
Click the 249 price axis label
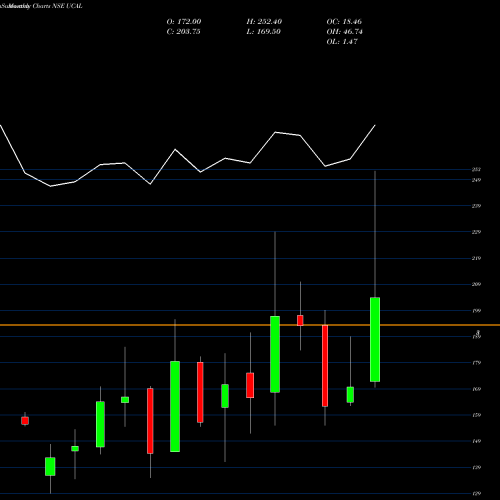click(x=476, y=180)
